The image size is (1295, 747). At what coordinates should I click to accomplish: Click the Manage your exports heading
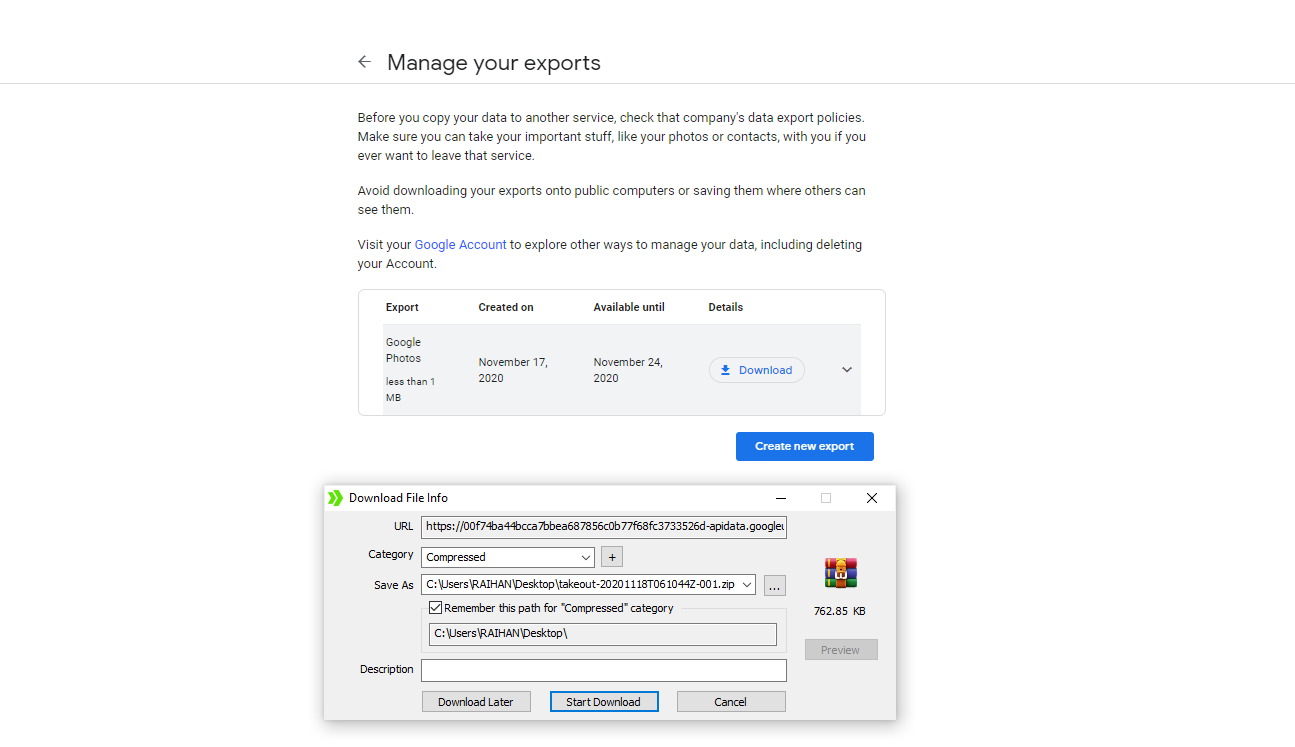494,63
